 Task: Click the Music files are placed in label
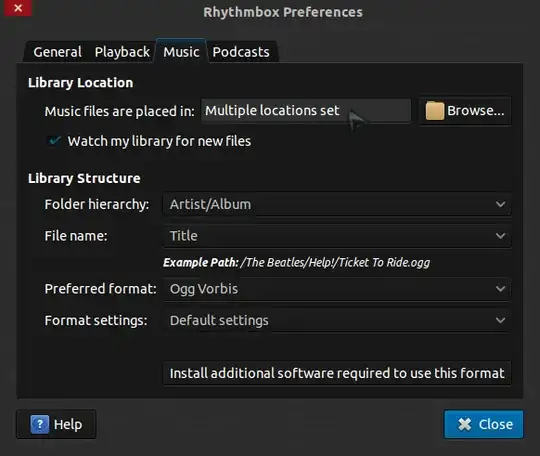point(120,112)
